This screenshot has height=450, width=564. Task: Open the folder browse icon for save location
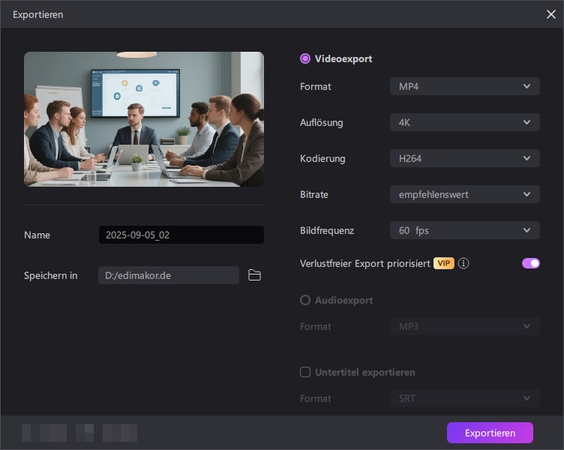point(254,275)
